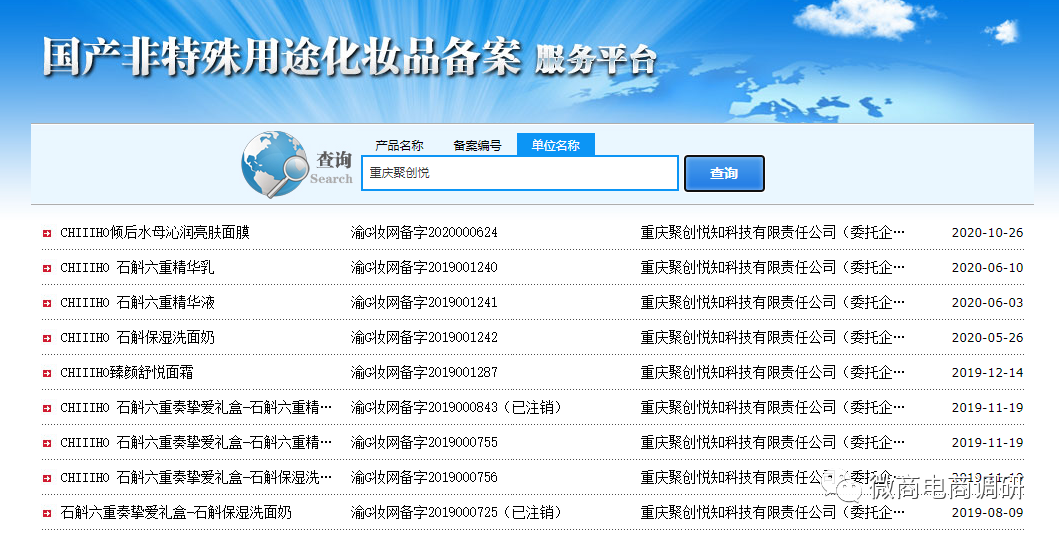Click company name in the 2019-08-09 row

[772, 513]
